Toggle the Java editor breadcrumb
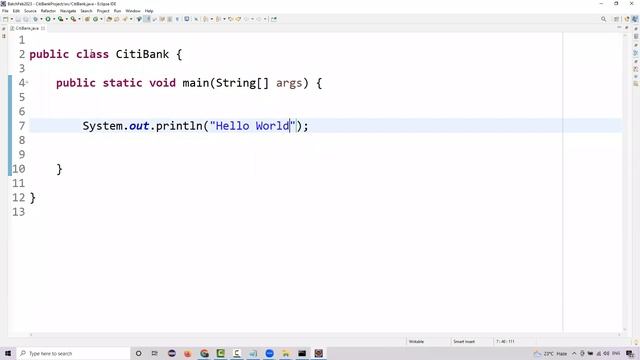This screenshot has width=640, height=360. (139, 19)
